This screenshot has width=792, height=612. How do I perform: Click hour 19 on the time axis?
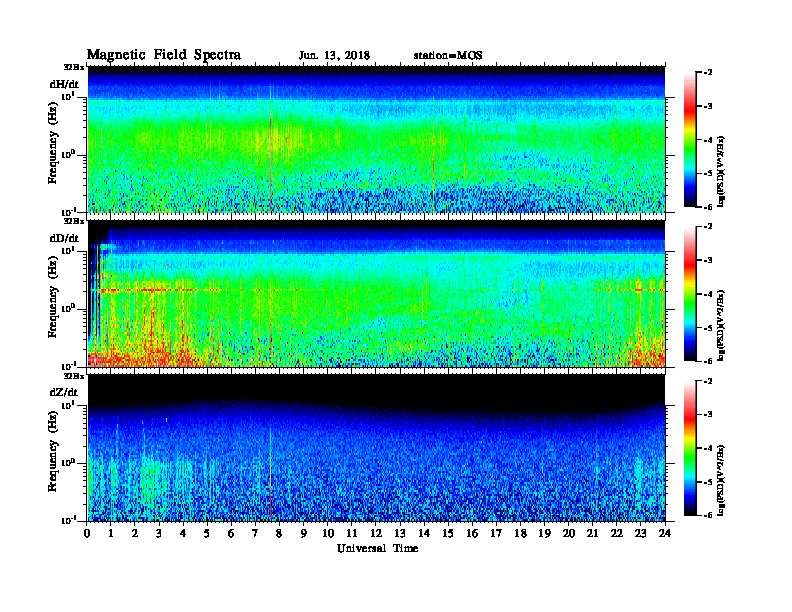click(x=544, y=533)
